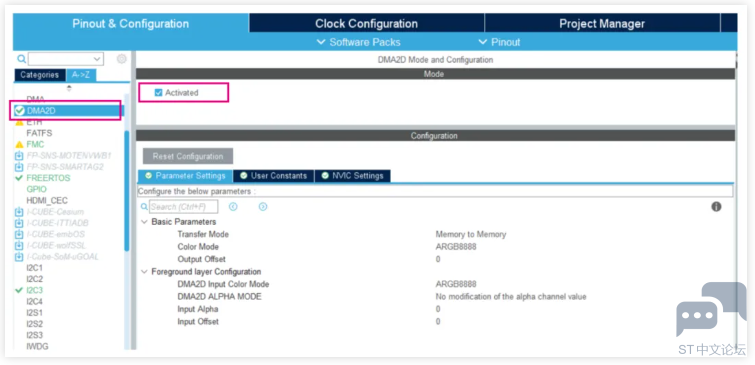Click the download icon beside I-CUBE-wolfSSL
The image size is (755, 365).
(19, 245)
